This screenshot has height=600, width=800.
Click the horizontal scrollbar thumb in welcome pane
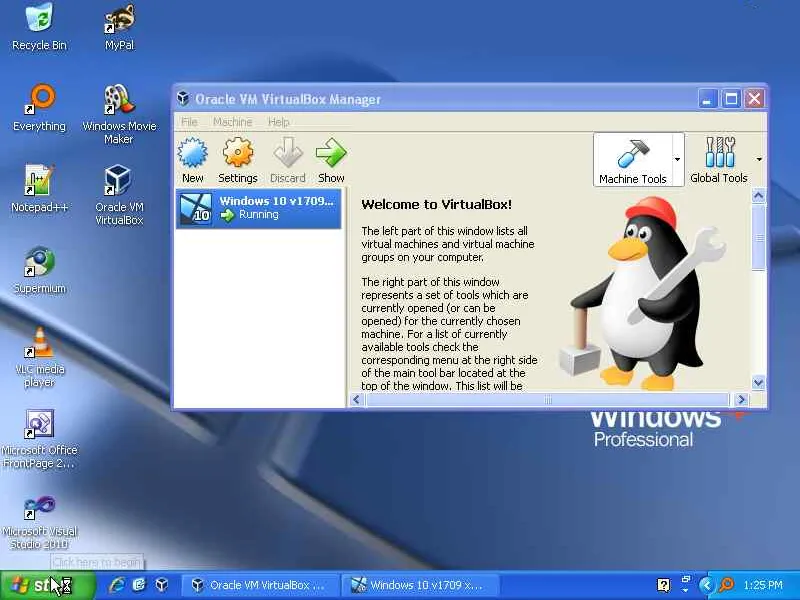[x=547, y=399]
